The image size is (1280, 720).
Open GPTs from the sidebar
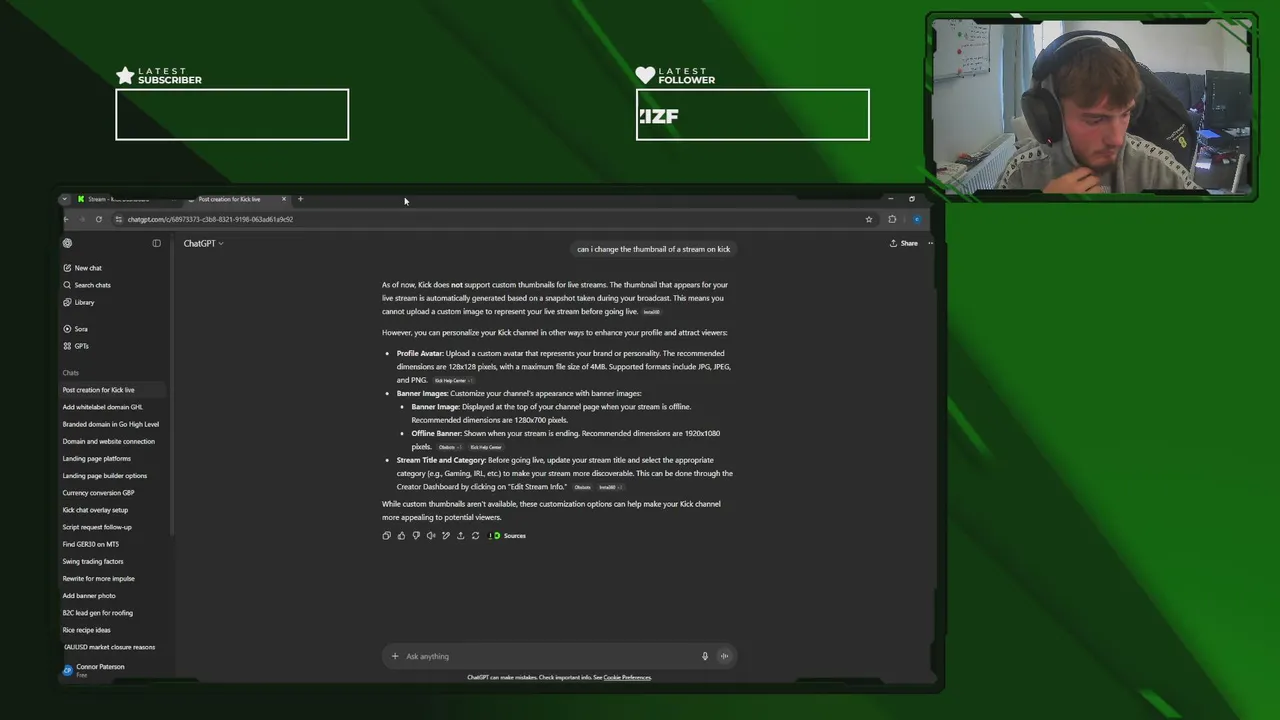pos(76,346)
